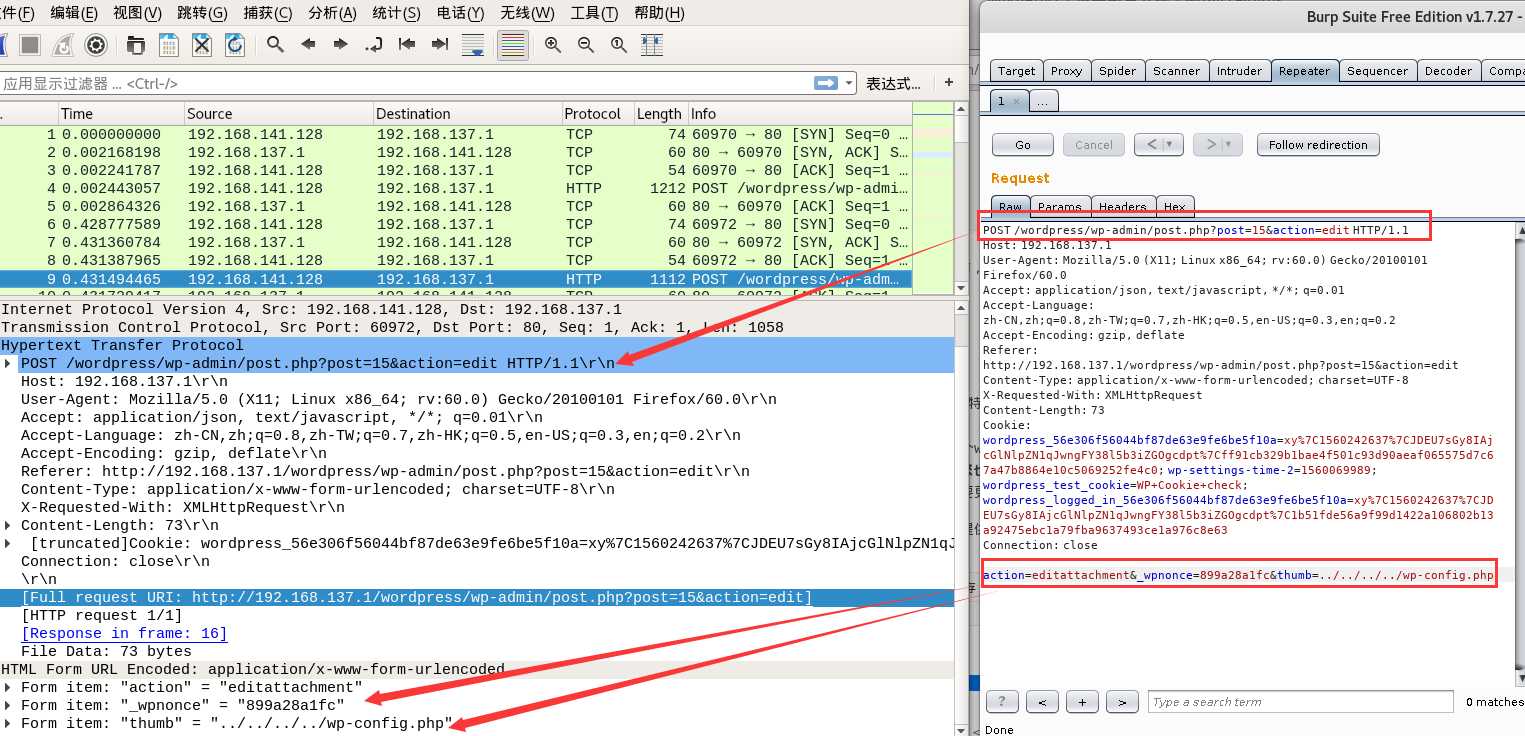Close the current capture file icon
Screen dimensions: 1525x736
202,45
